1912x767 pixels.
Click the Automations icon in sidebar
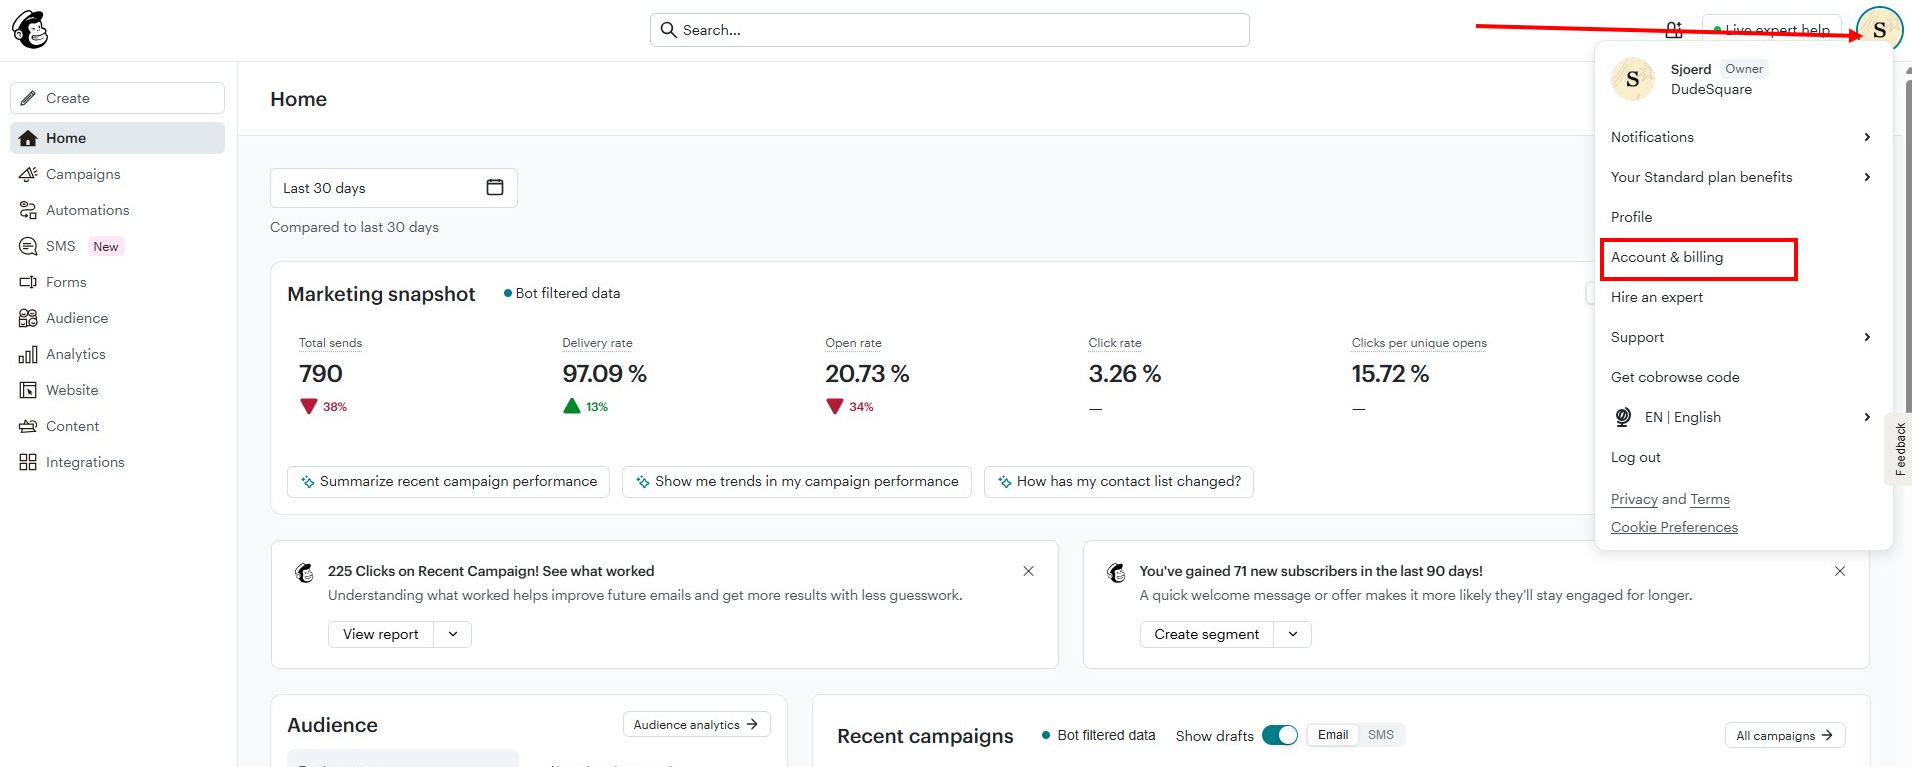[x=28, y=210]
